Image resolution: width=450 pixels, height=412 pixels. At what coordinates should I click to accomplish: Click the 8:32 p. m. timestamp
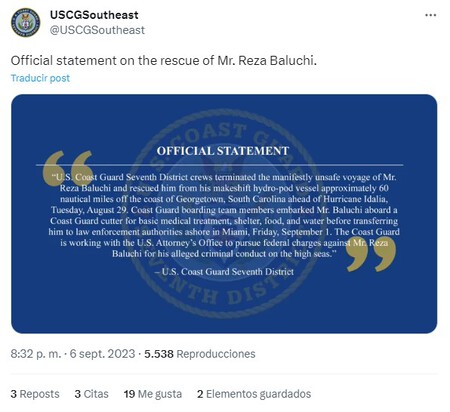click(36, 354)
